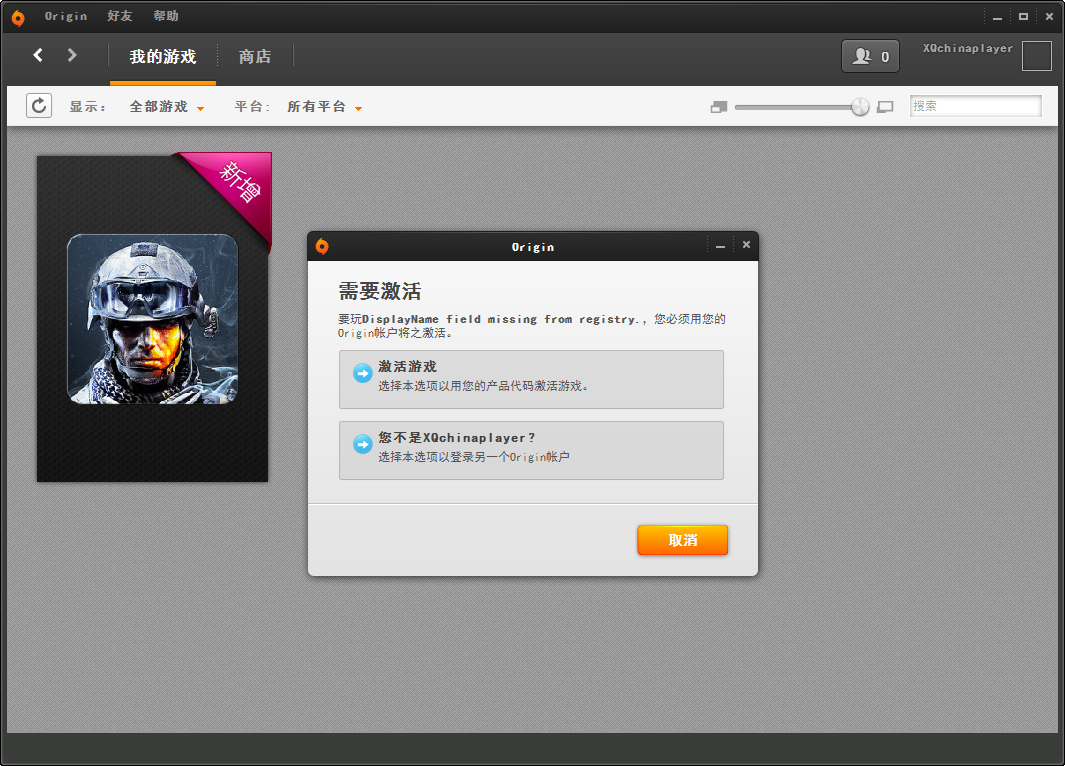Image resolution: width=1065 pixels, height=766 pixels.
Task: Close the Origin activation dialog
Action: (746, 244)
